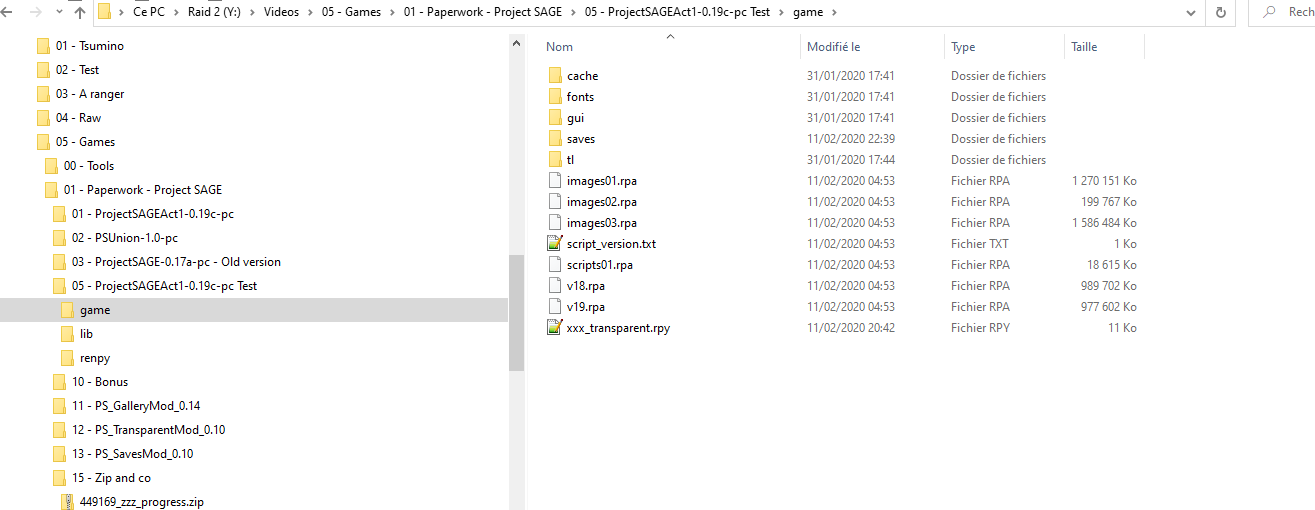Sort by Modifié le column header
This screenshot has width=1315, height=510.
tap(833, 47)
